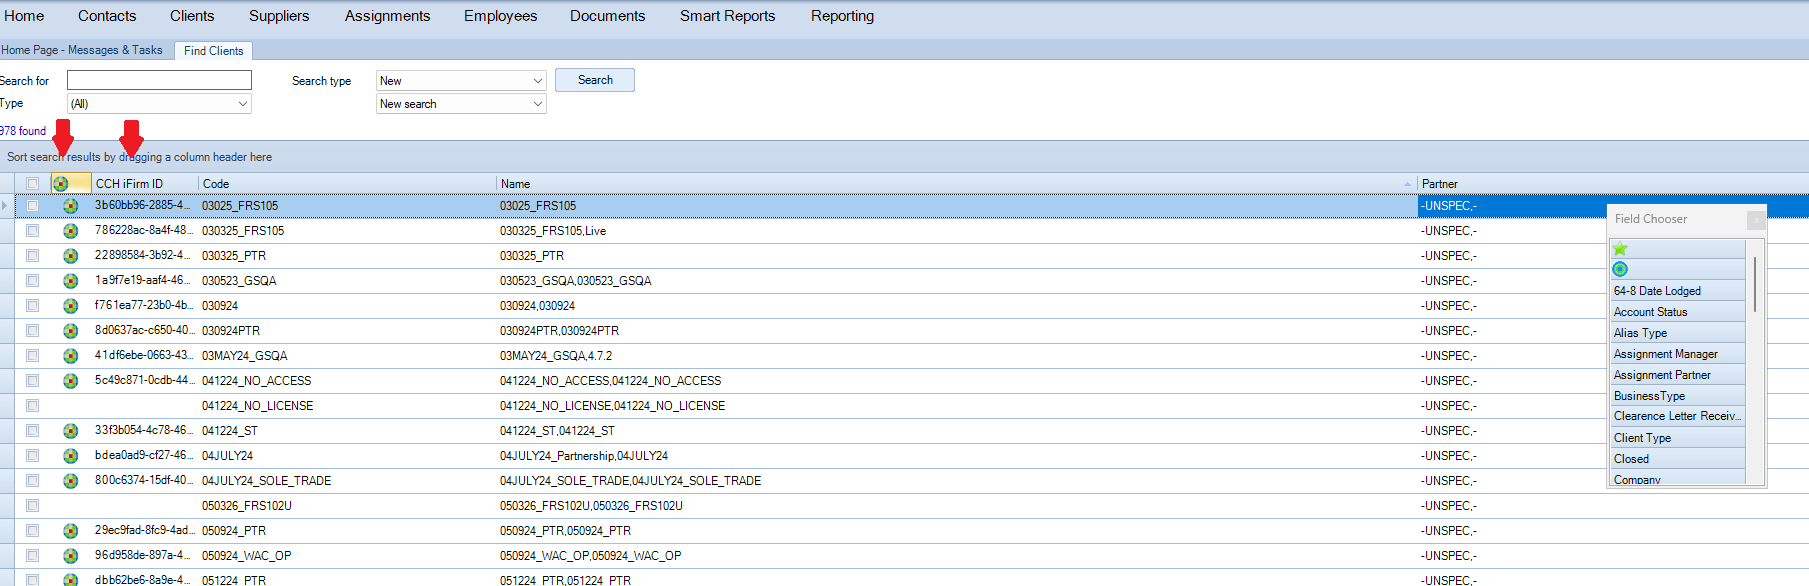Open the Contacts menu
1809x586 pixels.
[x=107, y=16]
